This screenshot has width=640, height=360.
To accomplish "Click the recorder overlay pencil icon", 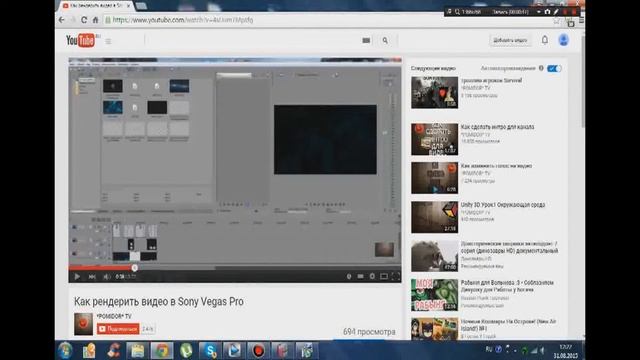I will point(556,12).
